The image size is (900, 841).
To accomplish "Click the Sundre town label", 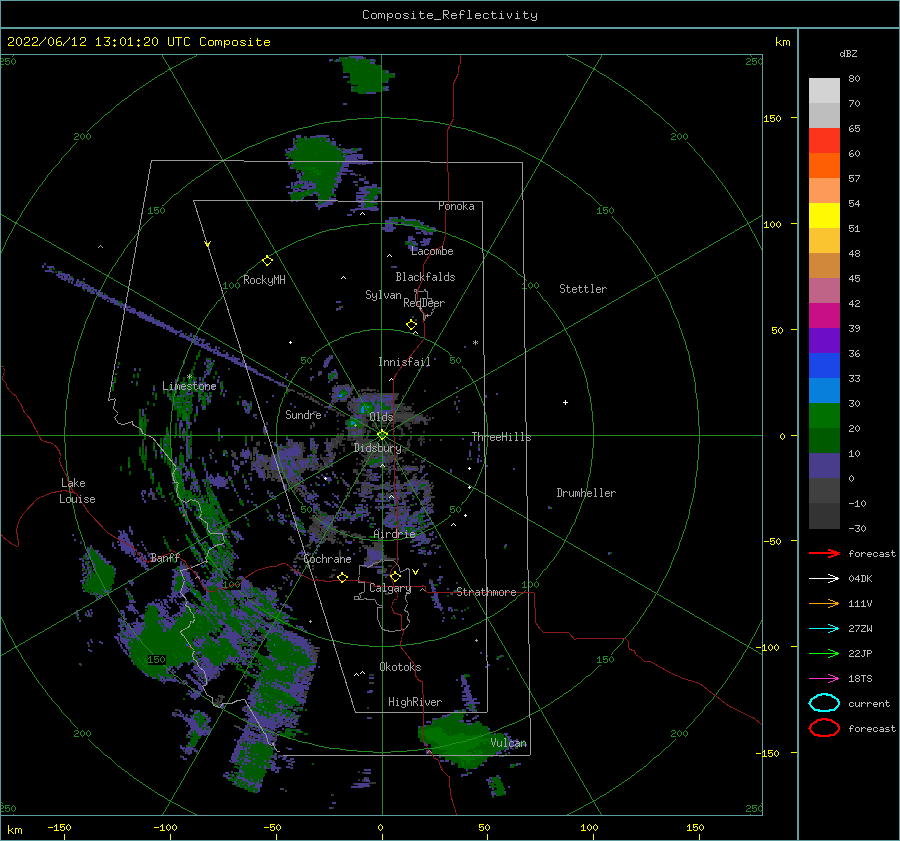I will click(303, 415).
